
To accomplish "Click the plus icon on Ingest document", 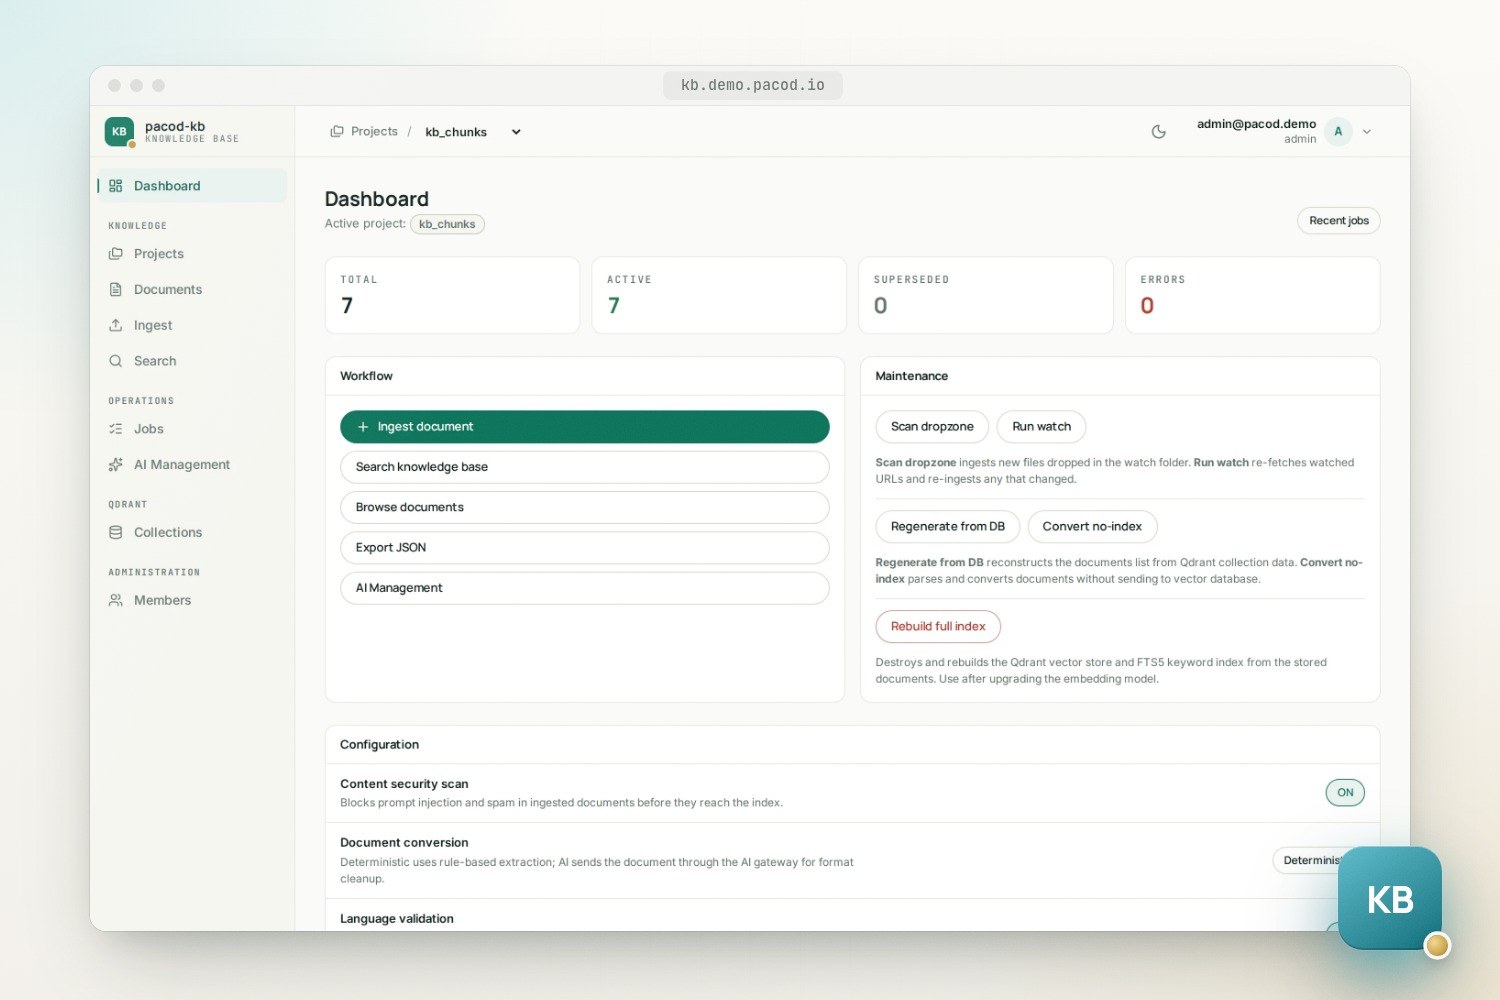I will pyautogui.click(x=363, y=427).
